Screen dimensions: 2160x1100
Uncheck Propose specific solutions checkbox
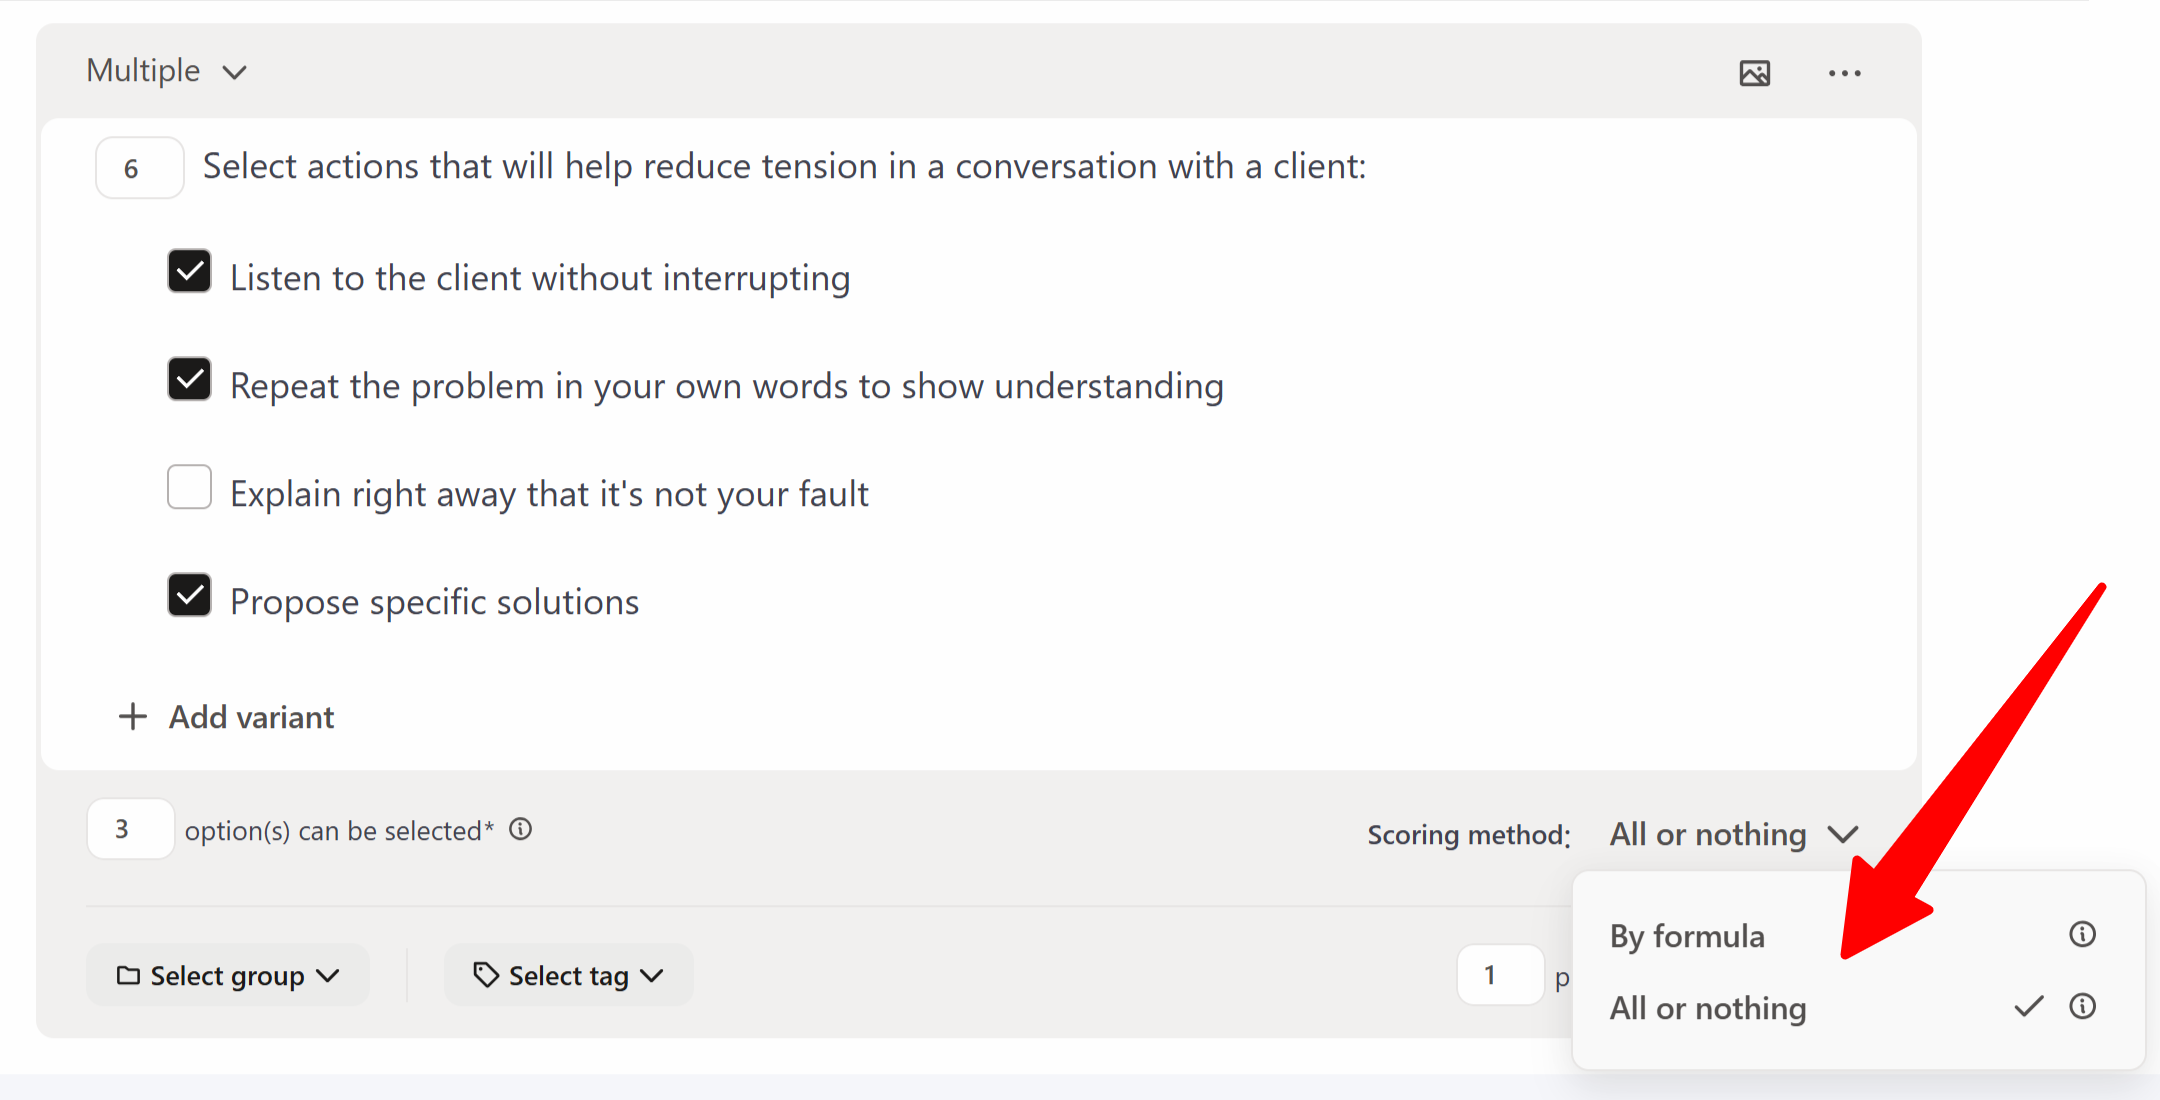[x=189, y=595]
